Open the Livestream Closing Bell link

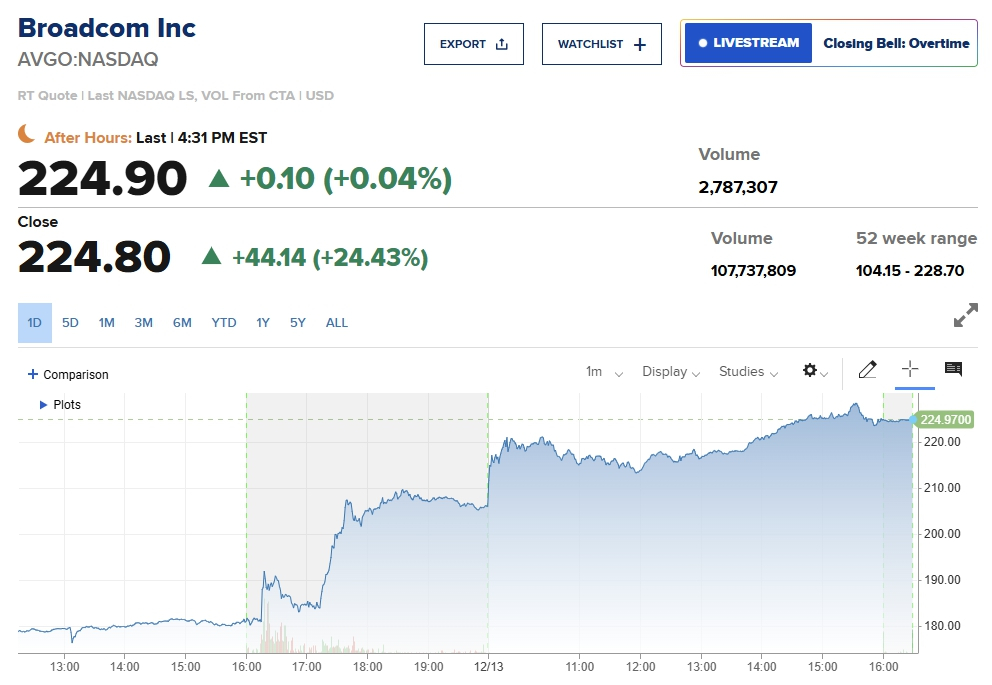coord(828,44)
